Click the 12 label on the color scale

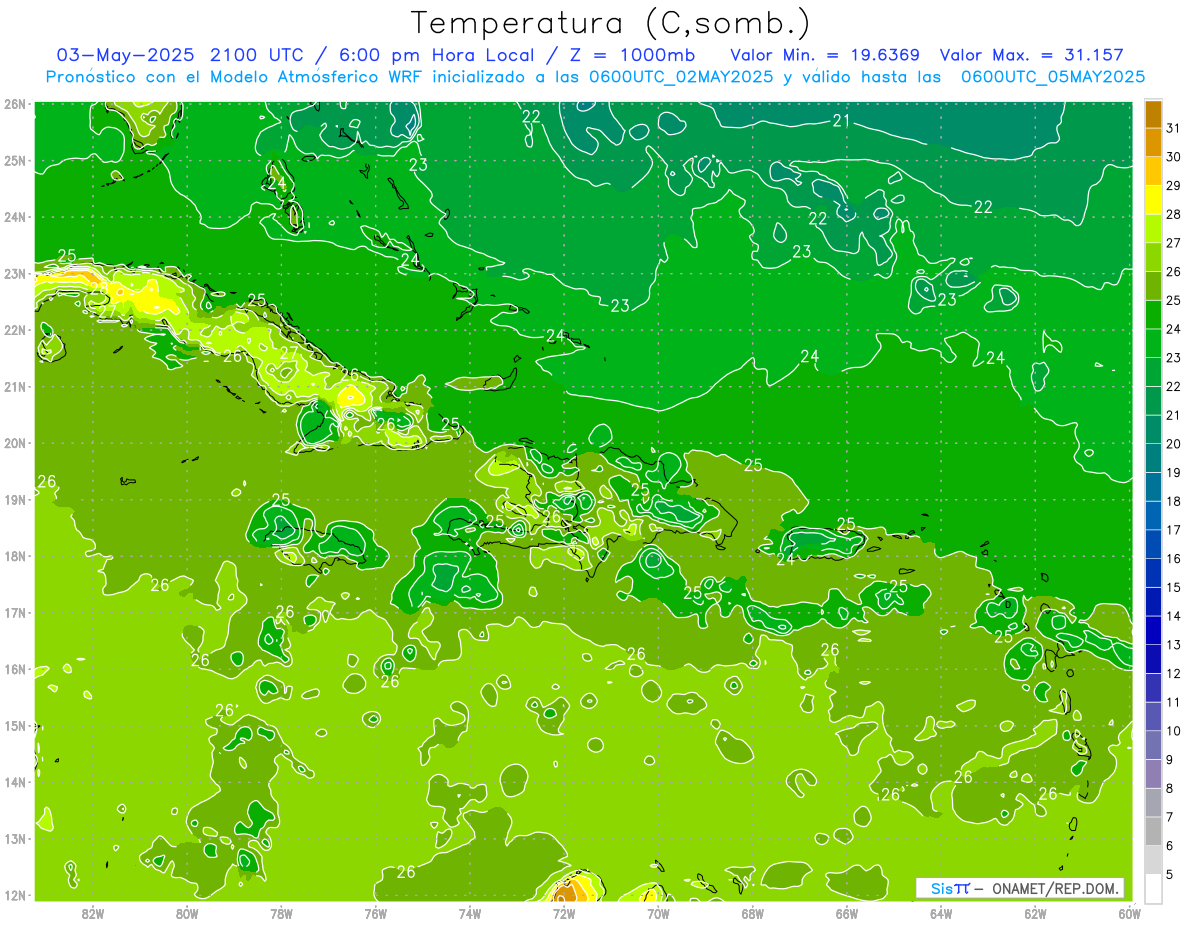click(x=1173, y=674)
